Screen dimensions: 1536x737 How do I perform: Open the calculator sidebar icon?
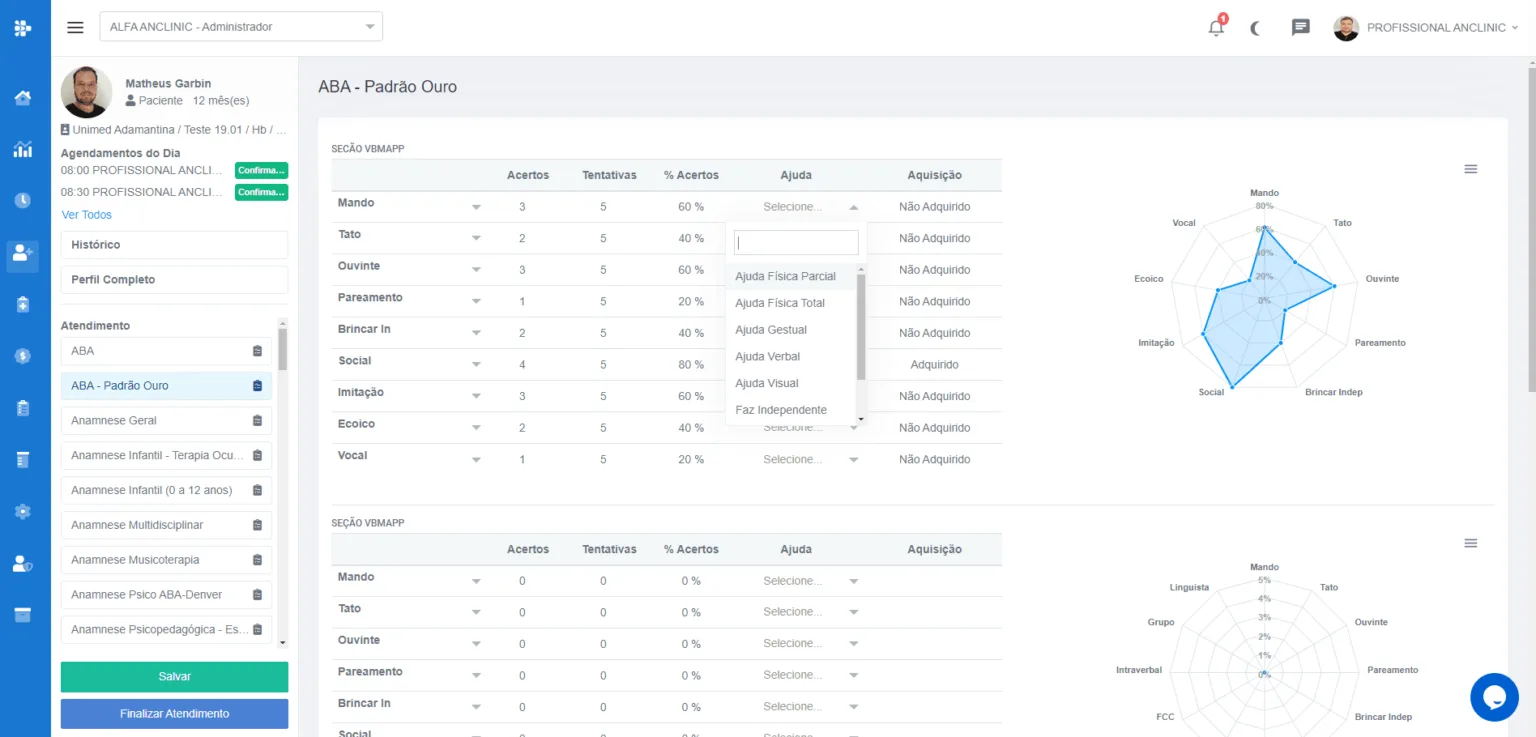23,460
